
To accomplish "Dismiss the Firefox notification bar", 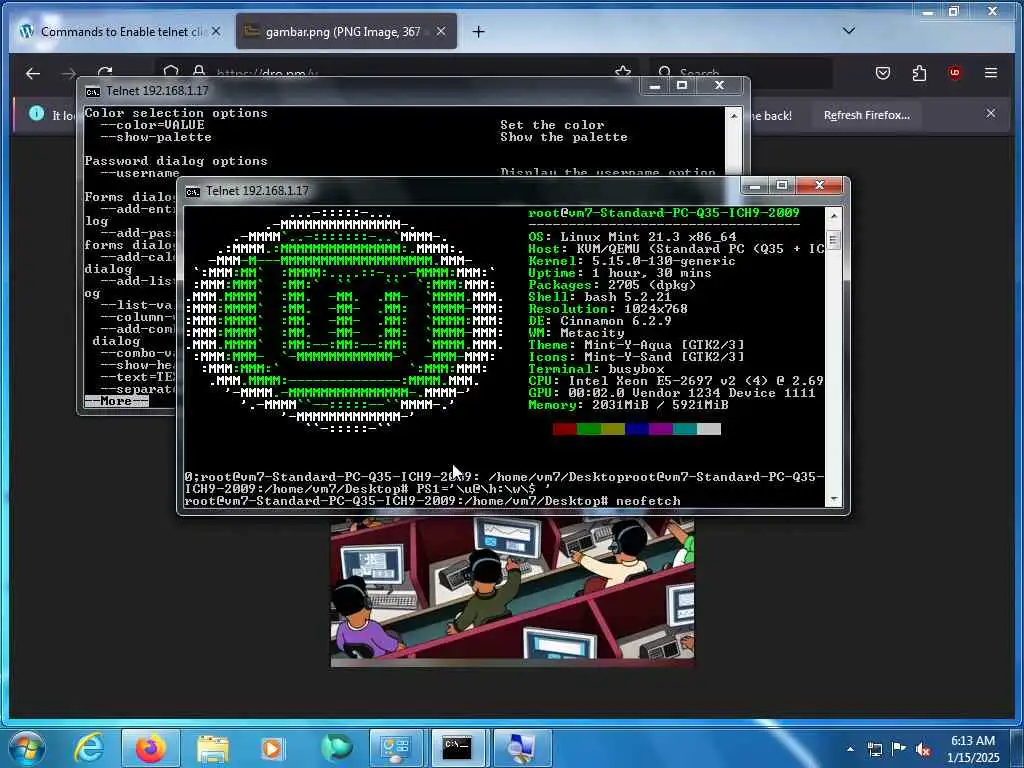I will click(x=991, y=114).
